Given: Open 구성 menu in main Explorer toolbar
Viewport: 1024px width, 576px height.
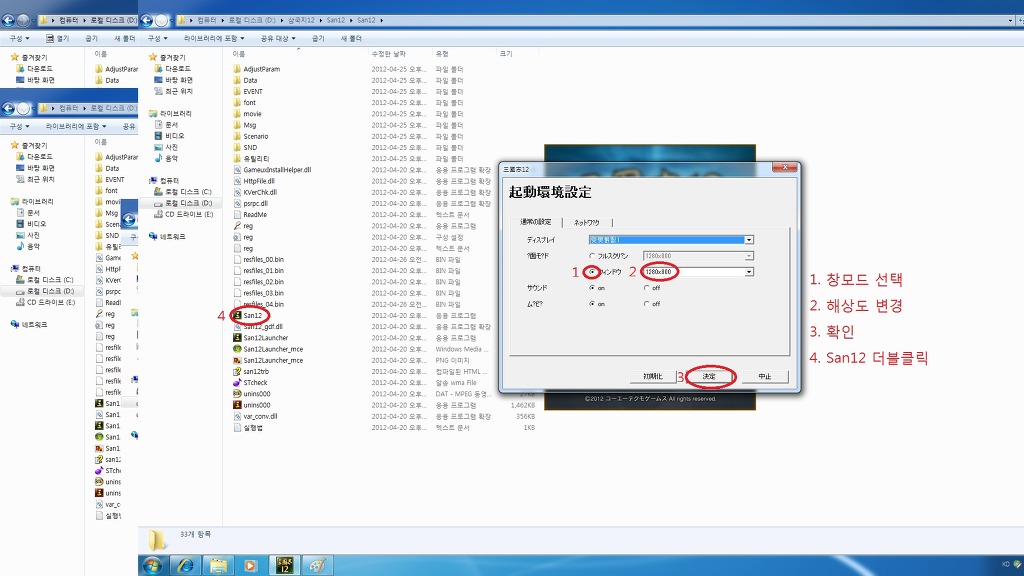Looking at the screenshot, I should [x=157, y=39].
